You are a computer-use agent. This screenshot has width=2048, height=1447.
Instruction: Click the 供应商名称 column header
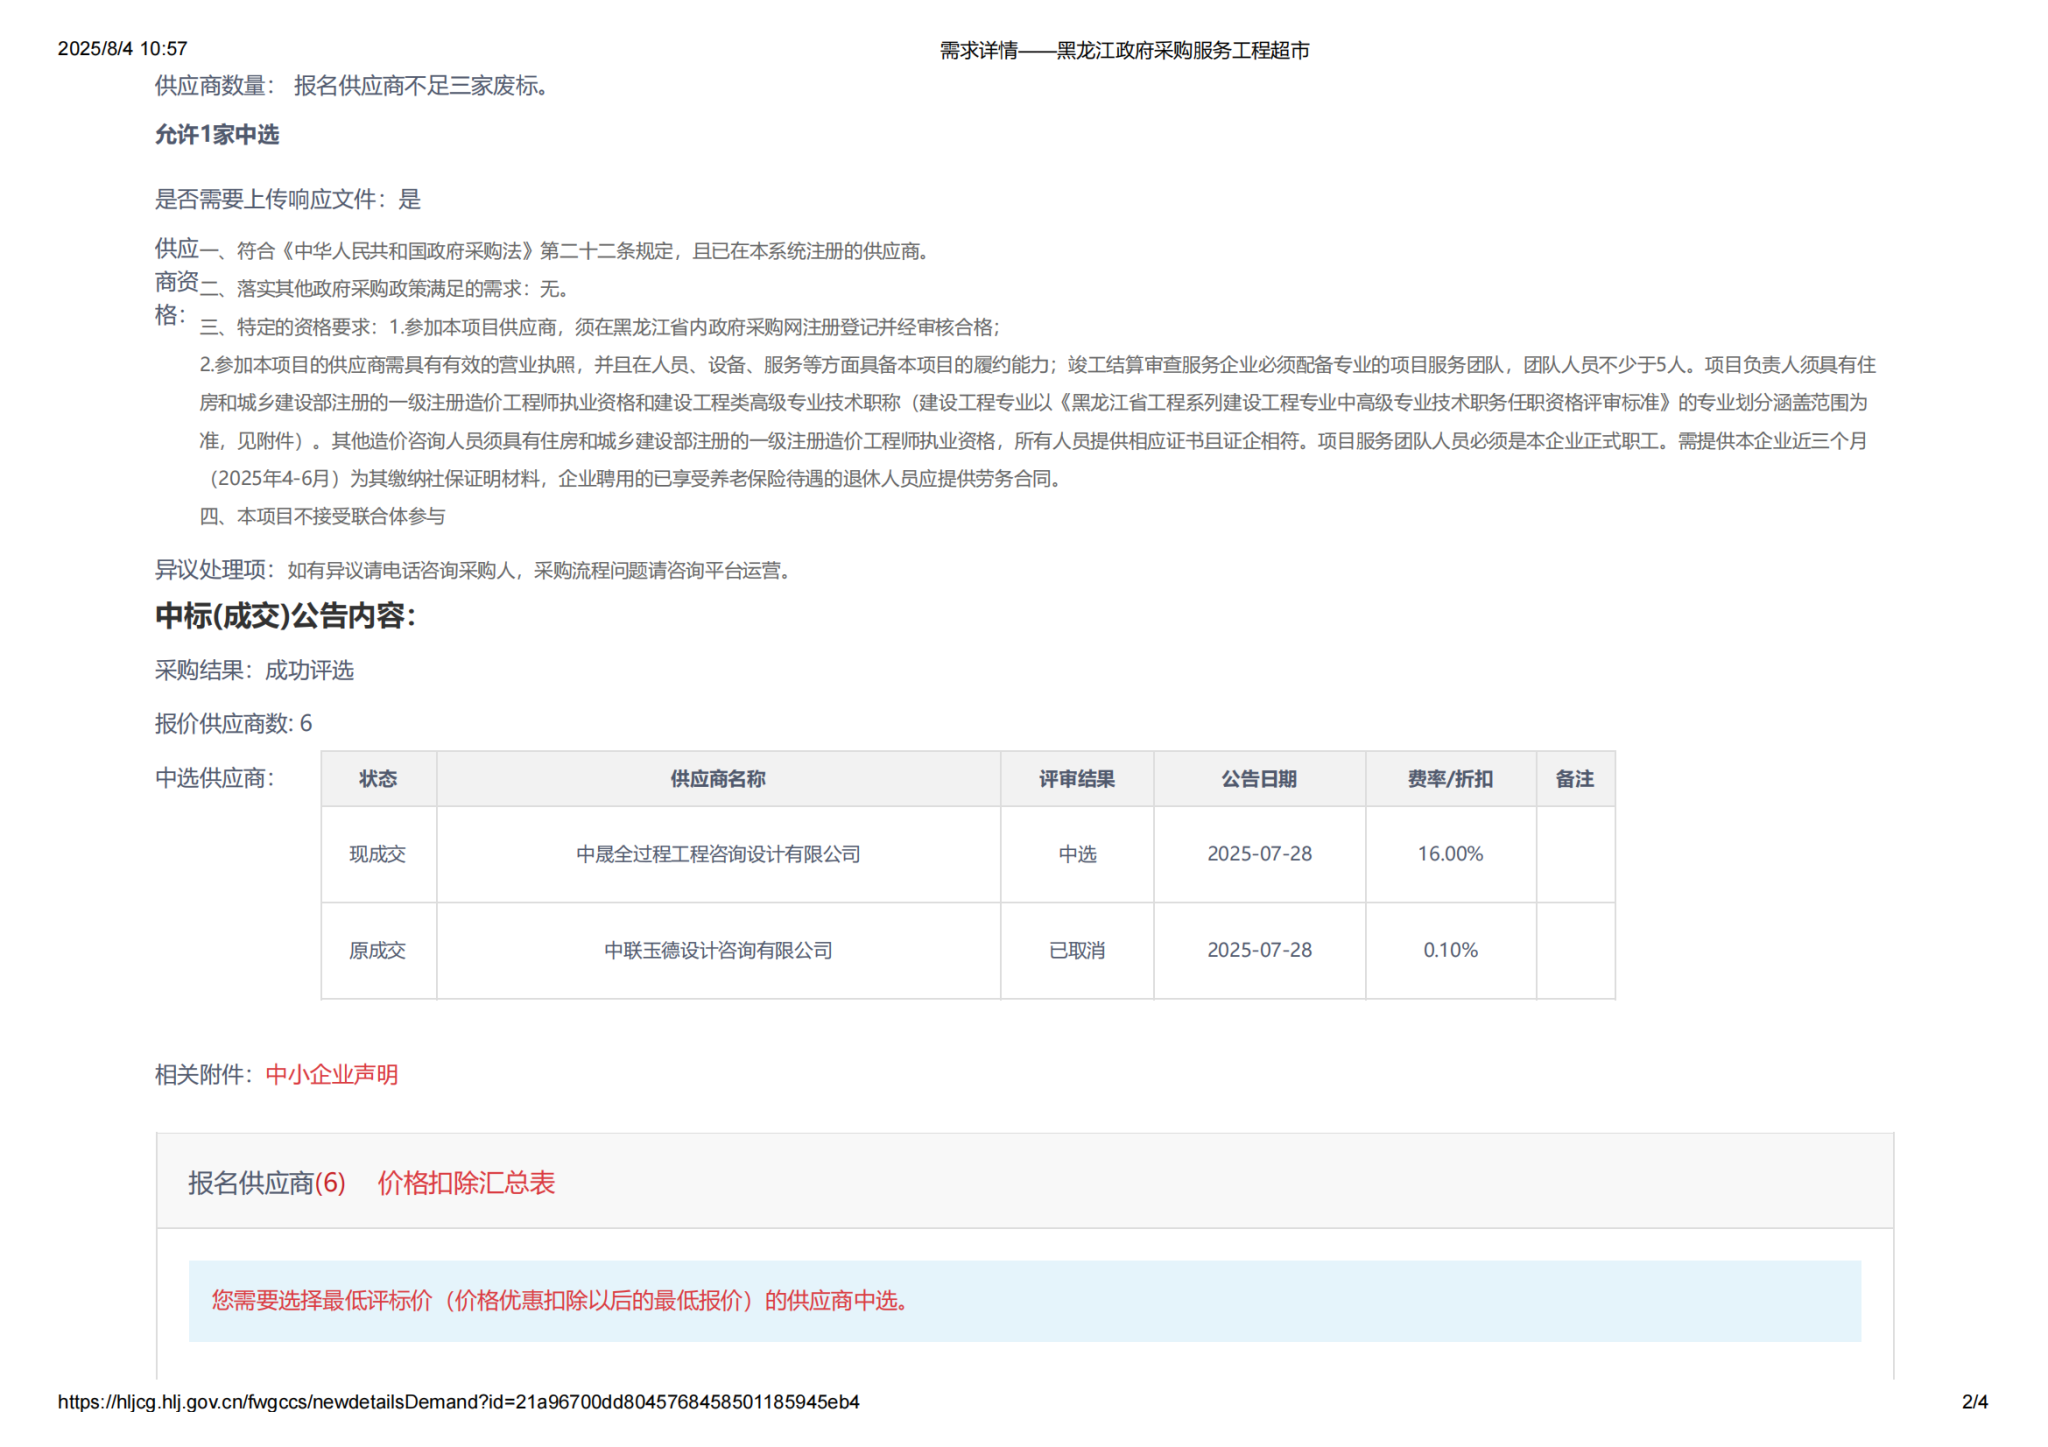(718, 779)
